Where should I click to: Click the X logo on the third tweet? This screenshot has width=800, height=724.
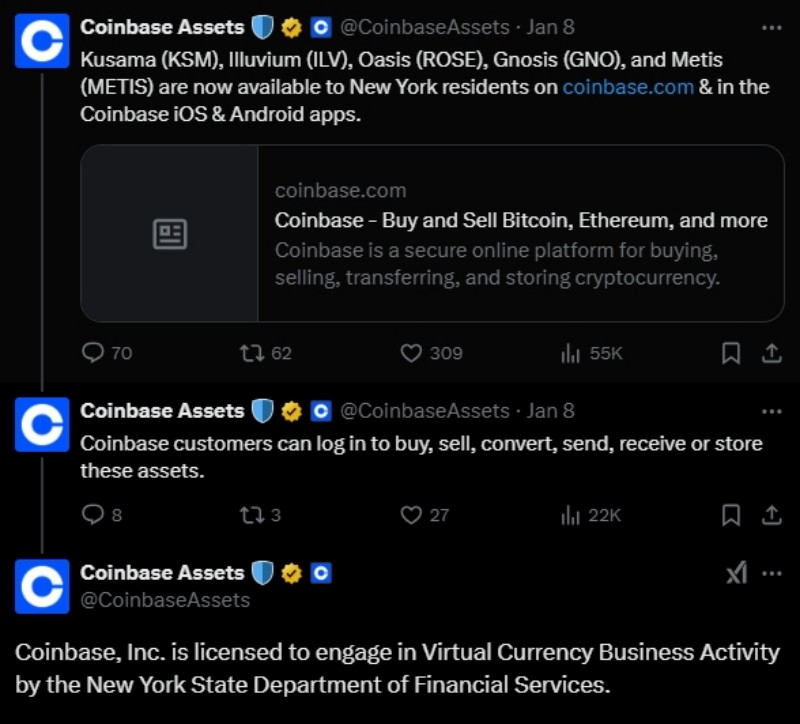(737, 573)
